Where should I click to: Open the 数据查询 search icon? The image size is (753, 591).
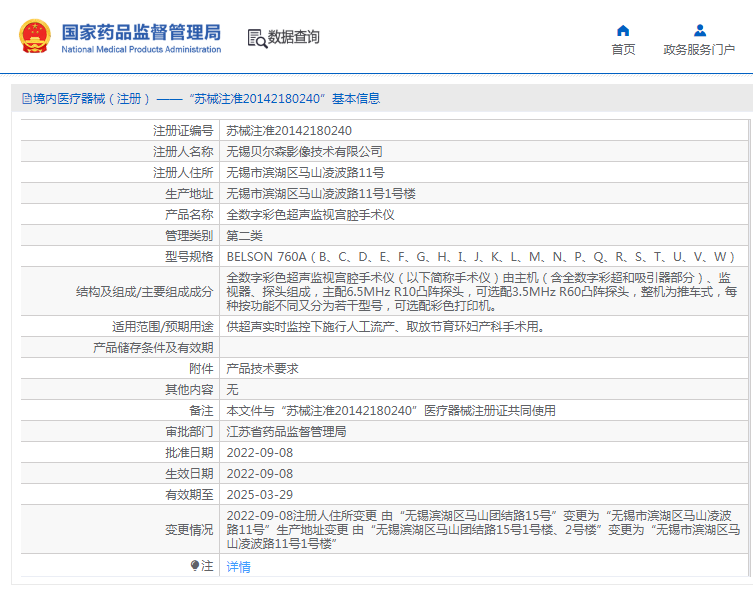(257, 38)
